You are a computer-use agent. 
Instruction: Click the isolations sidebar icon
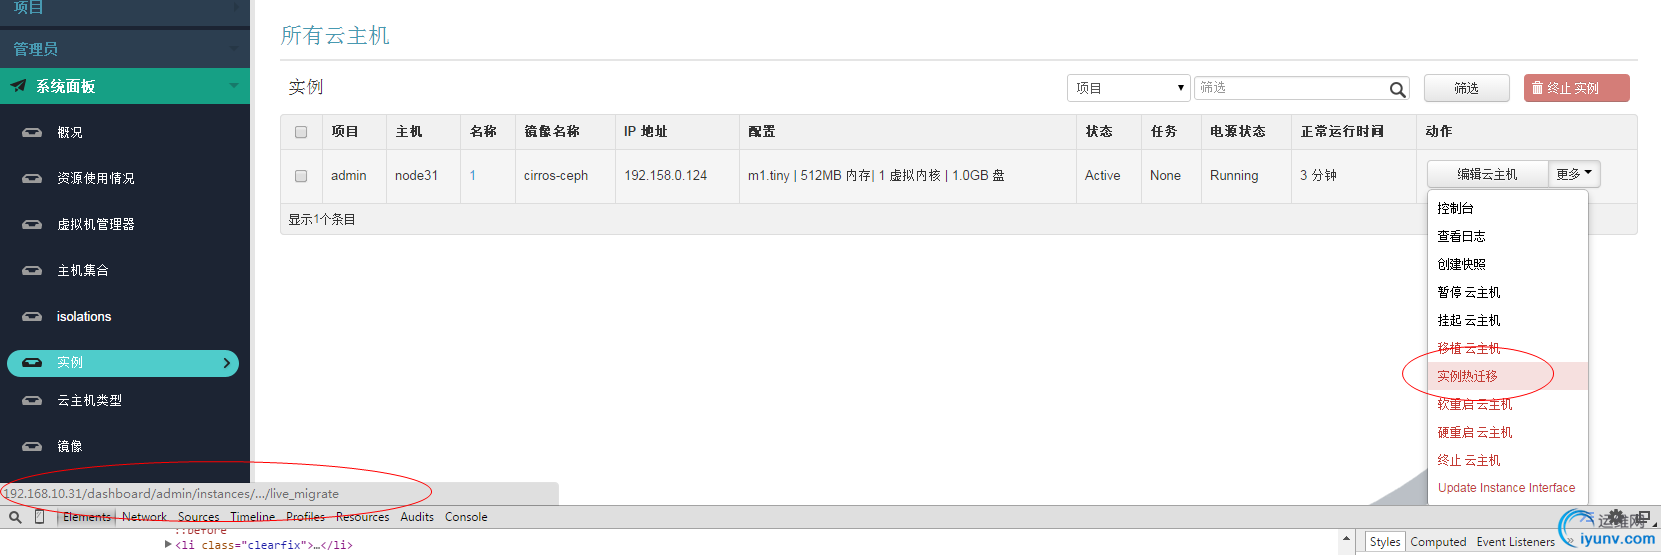pos(32,316)
